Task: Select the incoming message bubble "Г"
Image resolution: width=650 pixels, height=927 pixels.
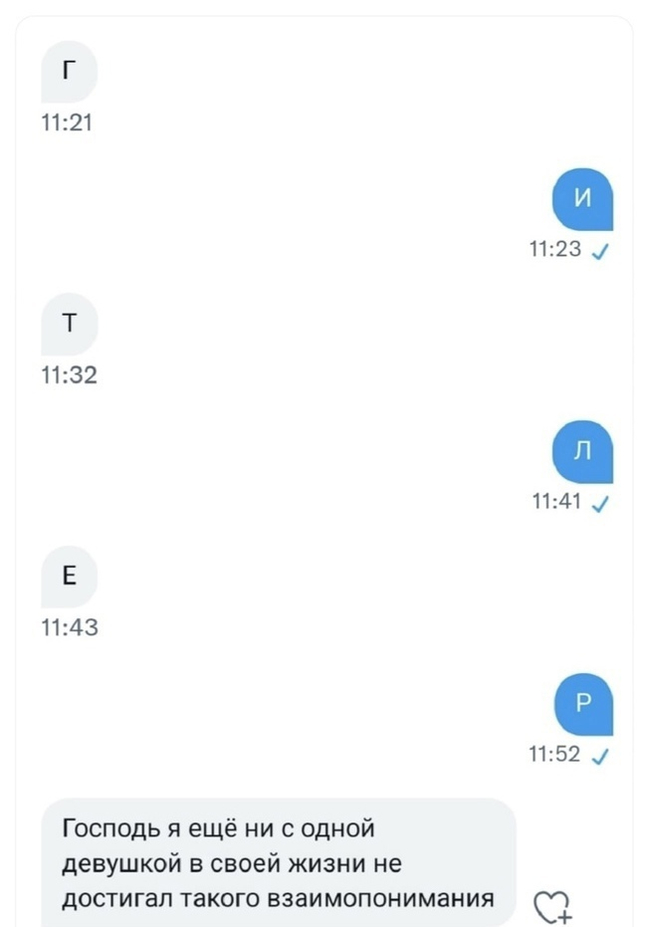Action: point(68,72)
